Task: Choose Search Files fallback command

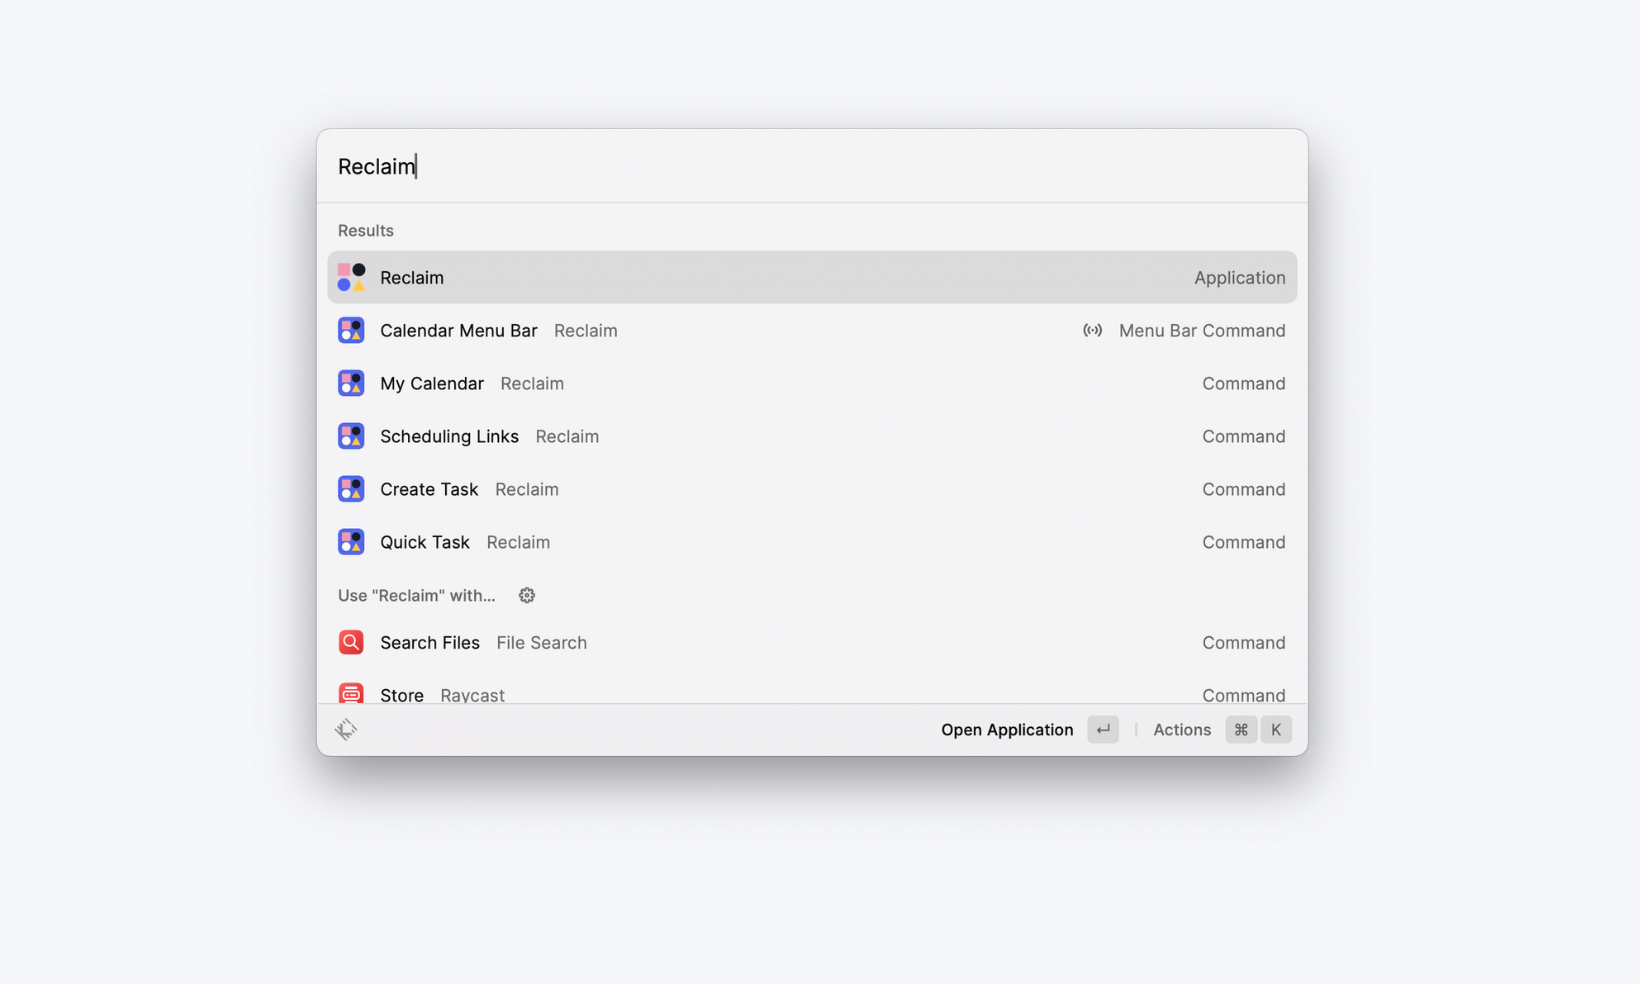Action: point(812,642)
